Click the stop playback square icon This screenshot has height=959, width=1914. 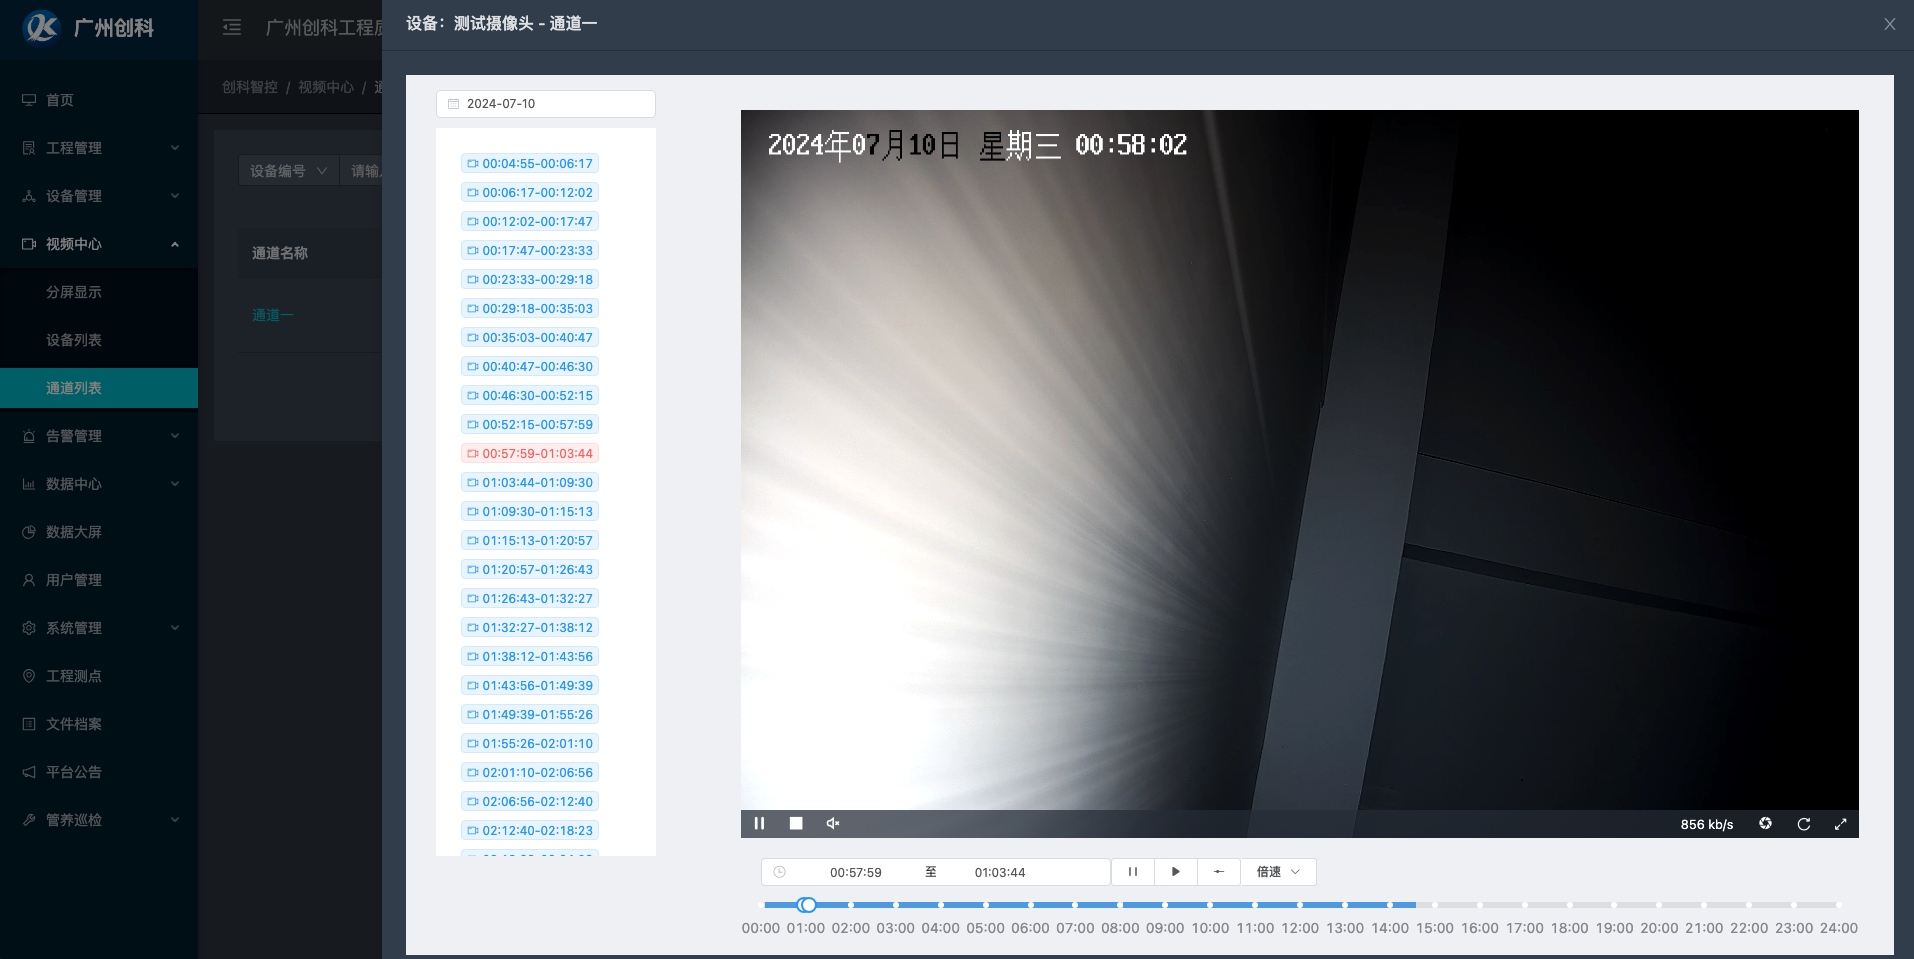796,823
